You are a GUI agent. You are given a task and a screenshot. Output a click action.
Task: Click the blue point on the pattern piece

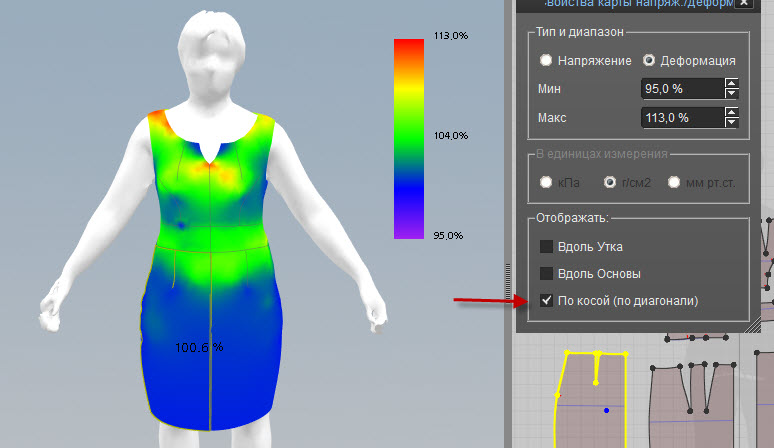(x=606, y=410)
